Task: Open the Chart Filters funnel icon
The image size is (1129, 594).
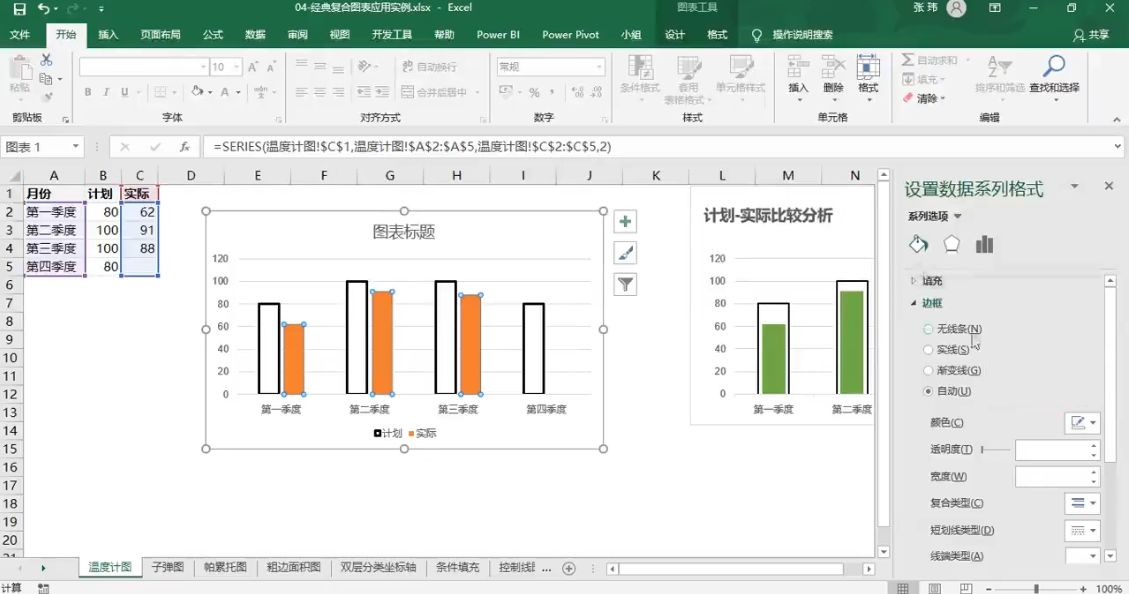Action: pos(625,284)
